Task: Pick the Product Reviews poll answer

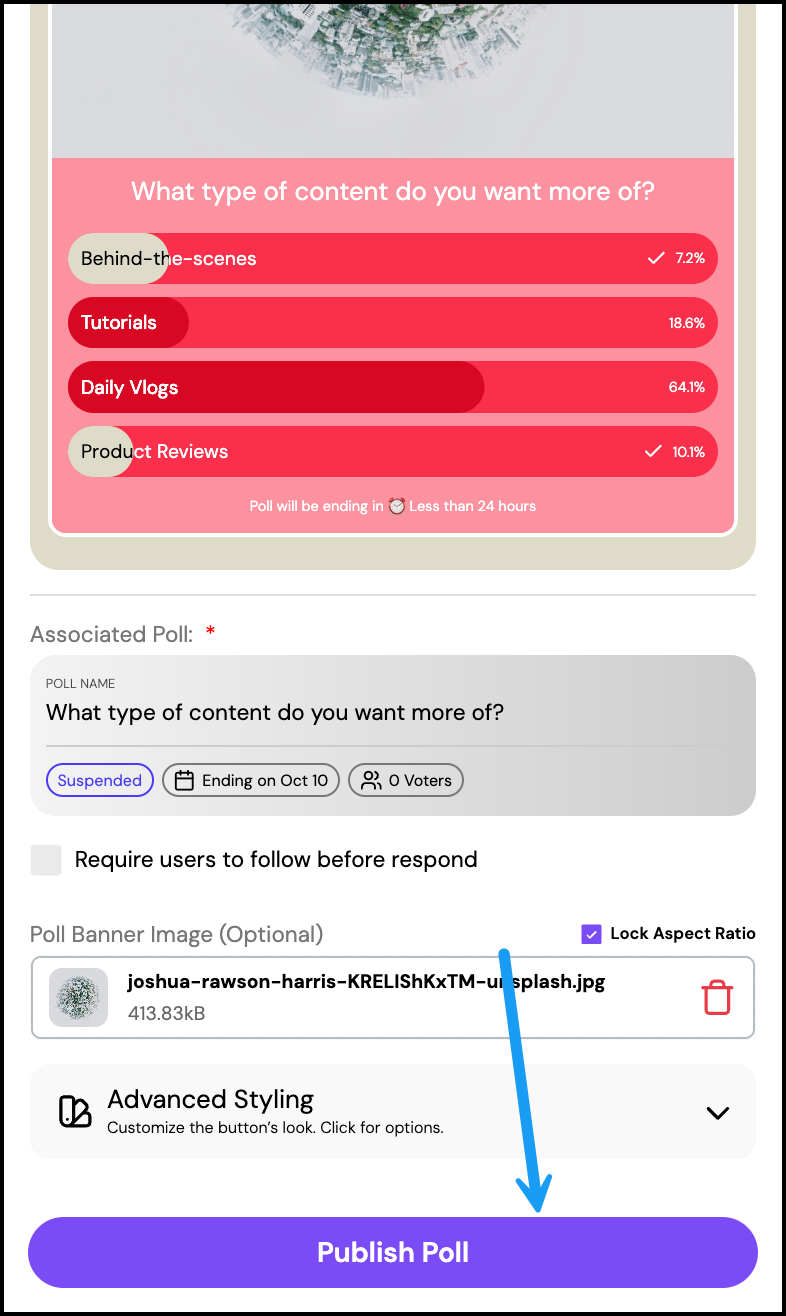Action: click(392, 452)
